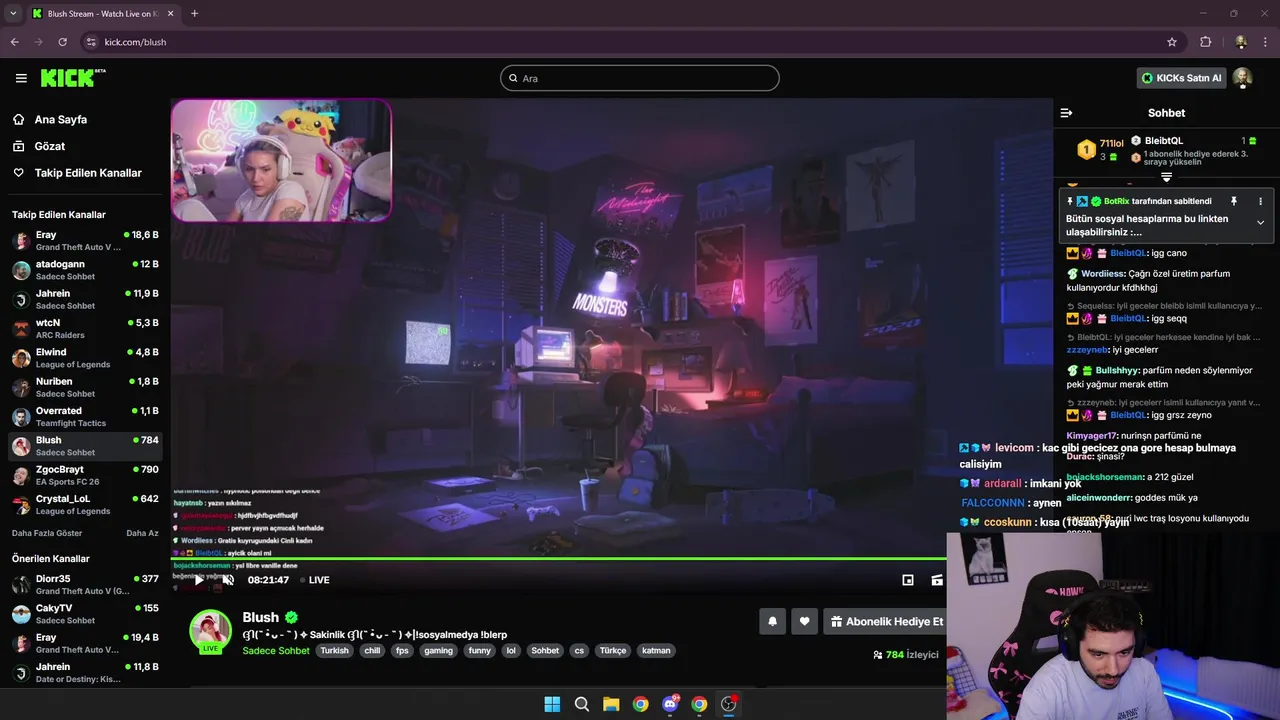
Task: Open recommended channel Diorr35
Action: 85,584
